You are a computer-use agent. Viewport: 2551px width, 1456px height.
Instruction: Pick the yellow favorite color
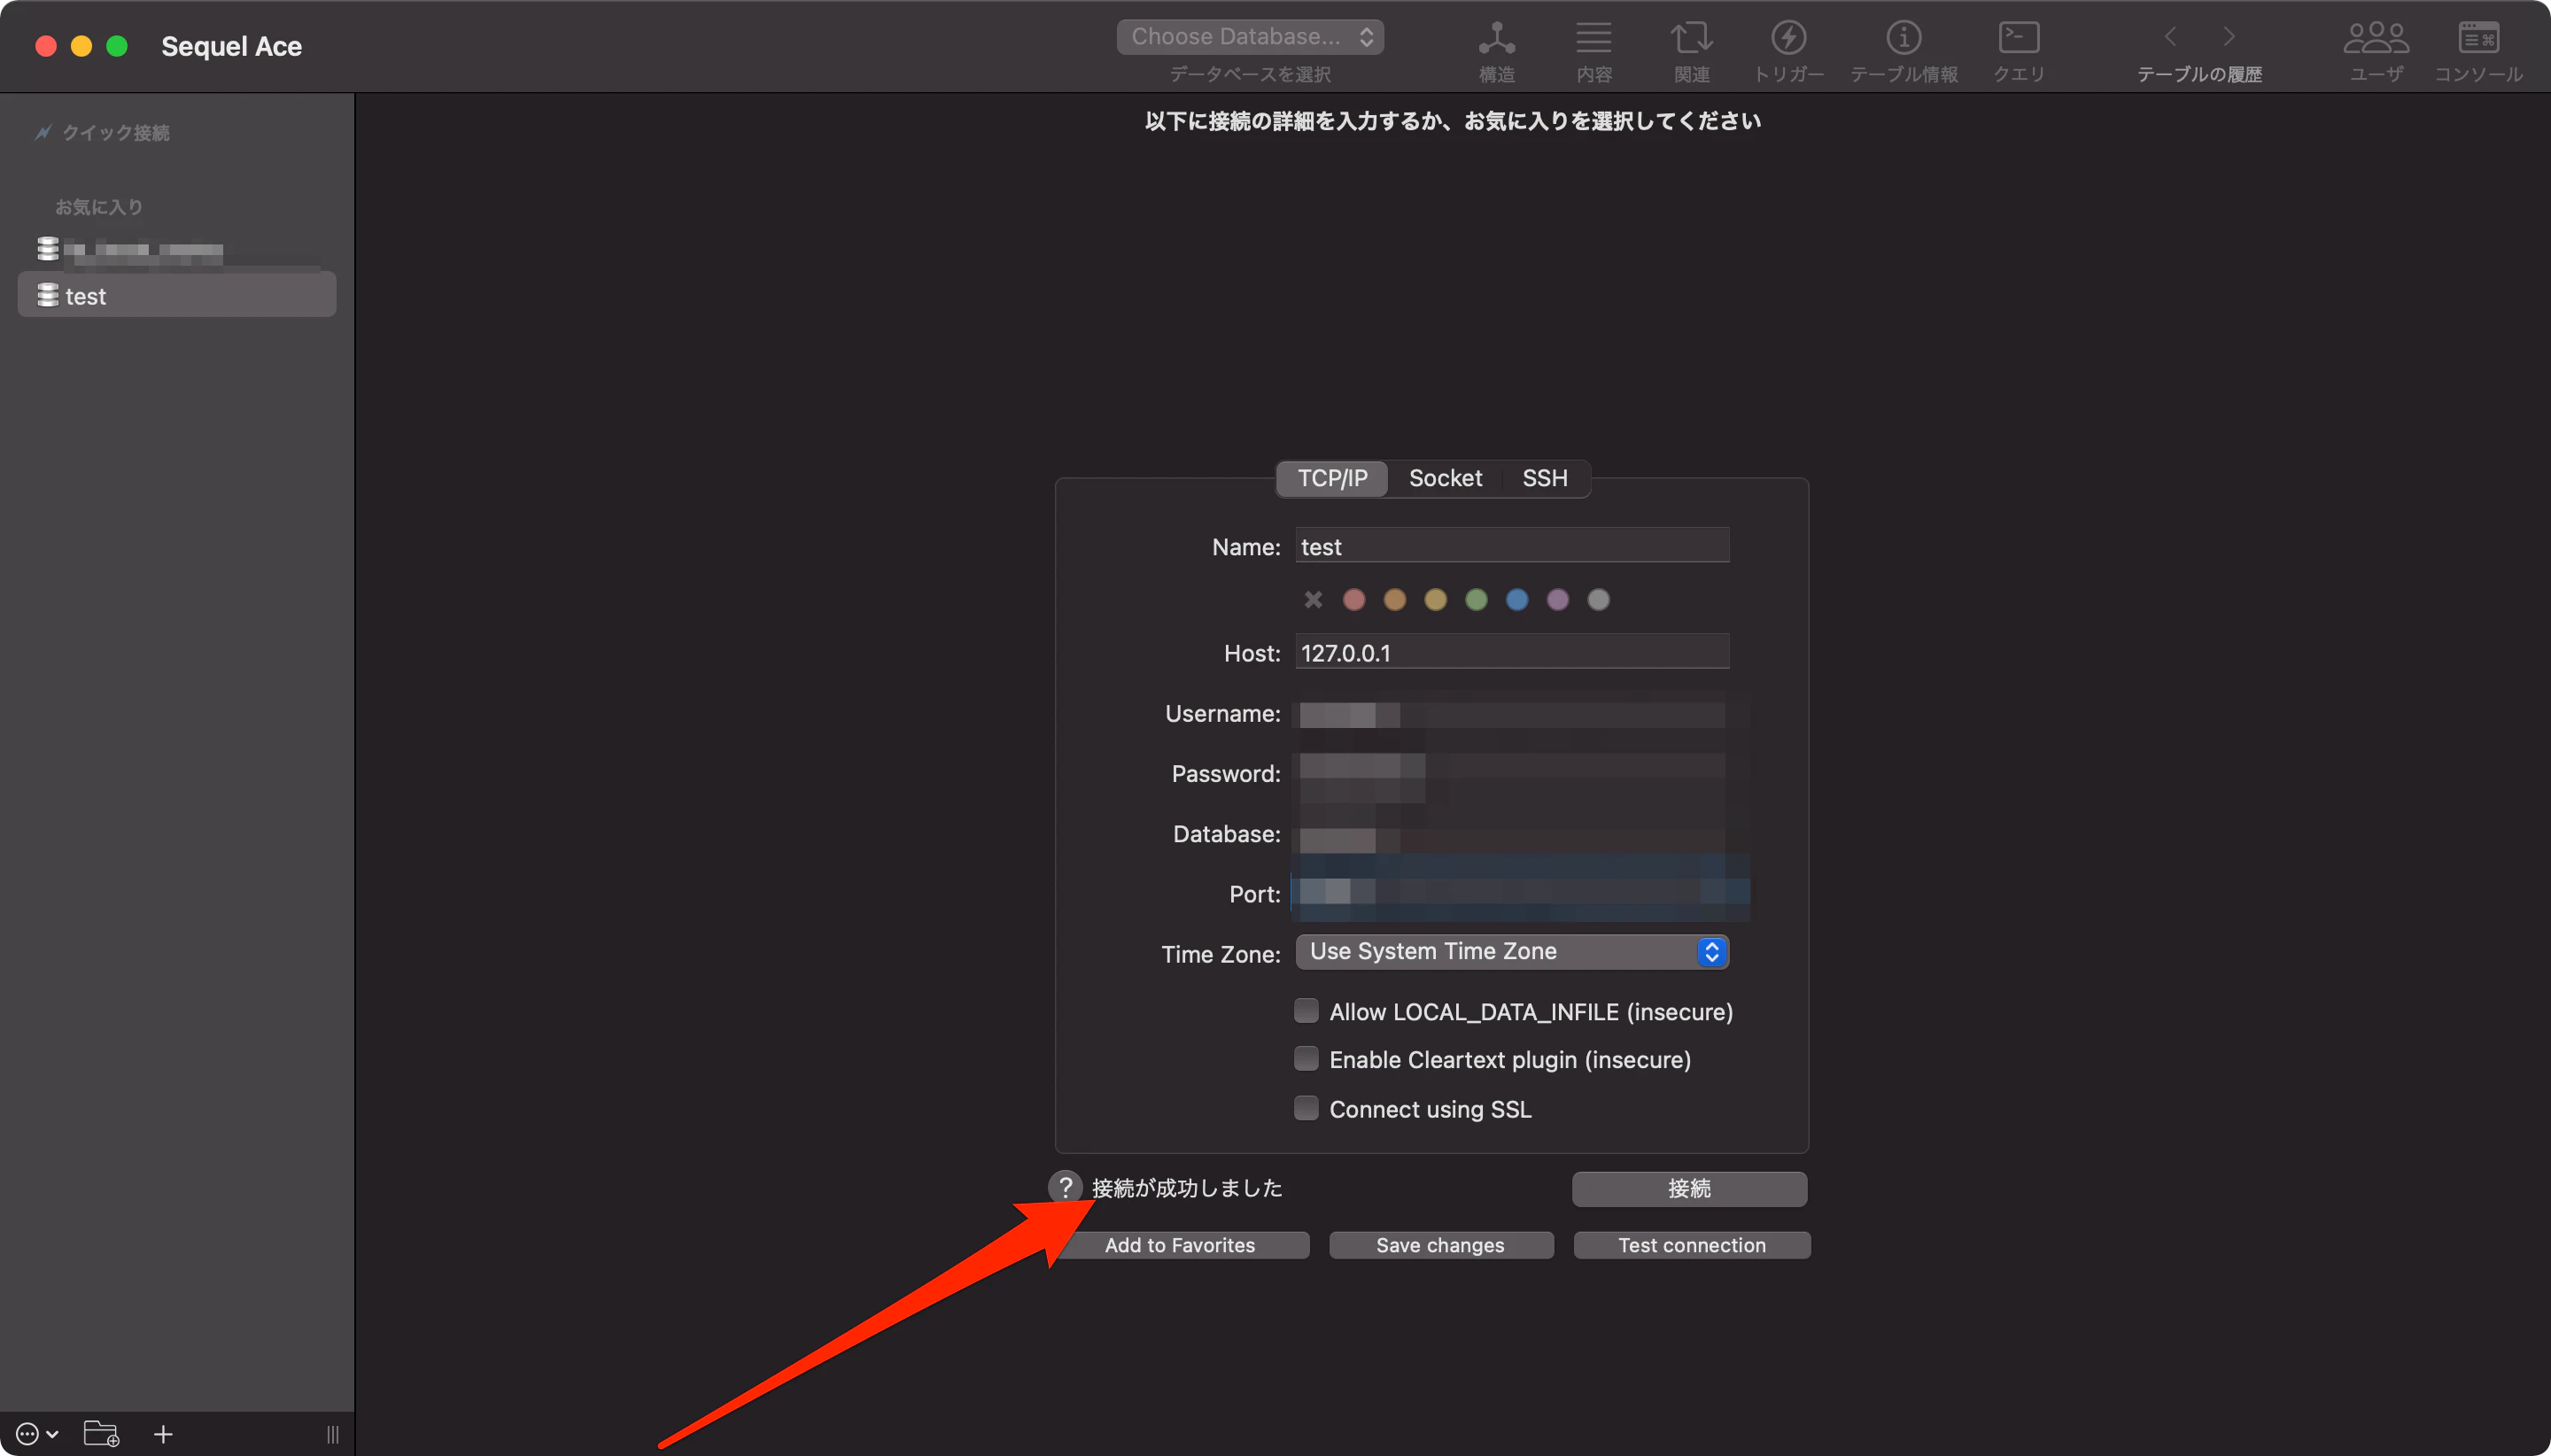coord(1435,599)
